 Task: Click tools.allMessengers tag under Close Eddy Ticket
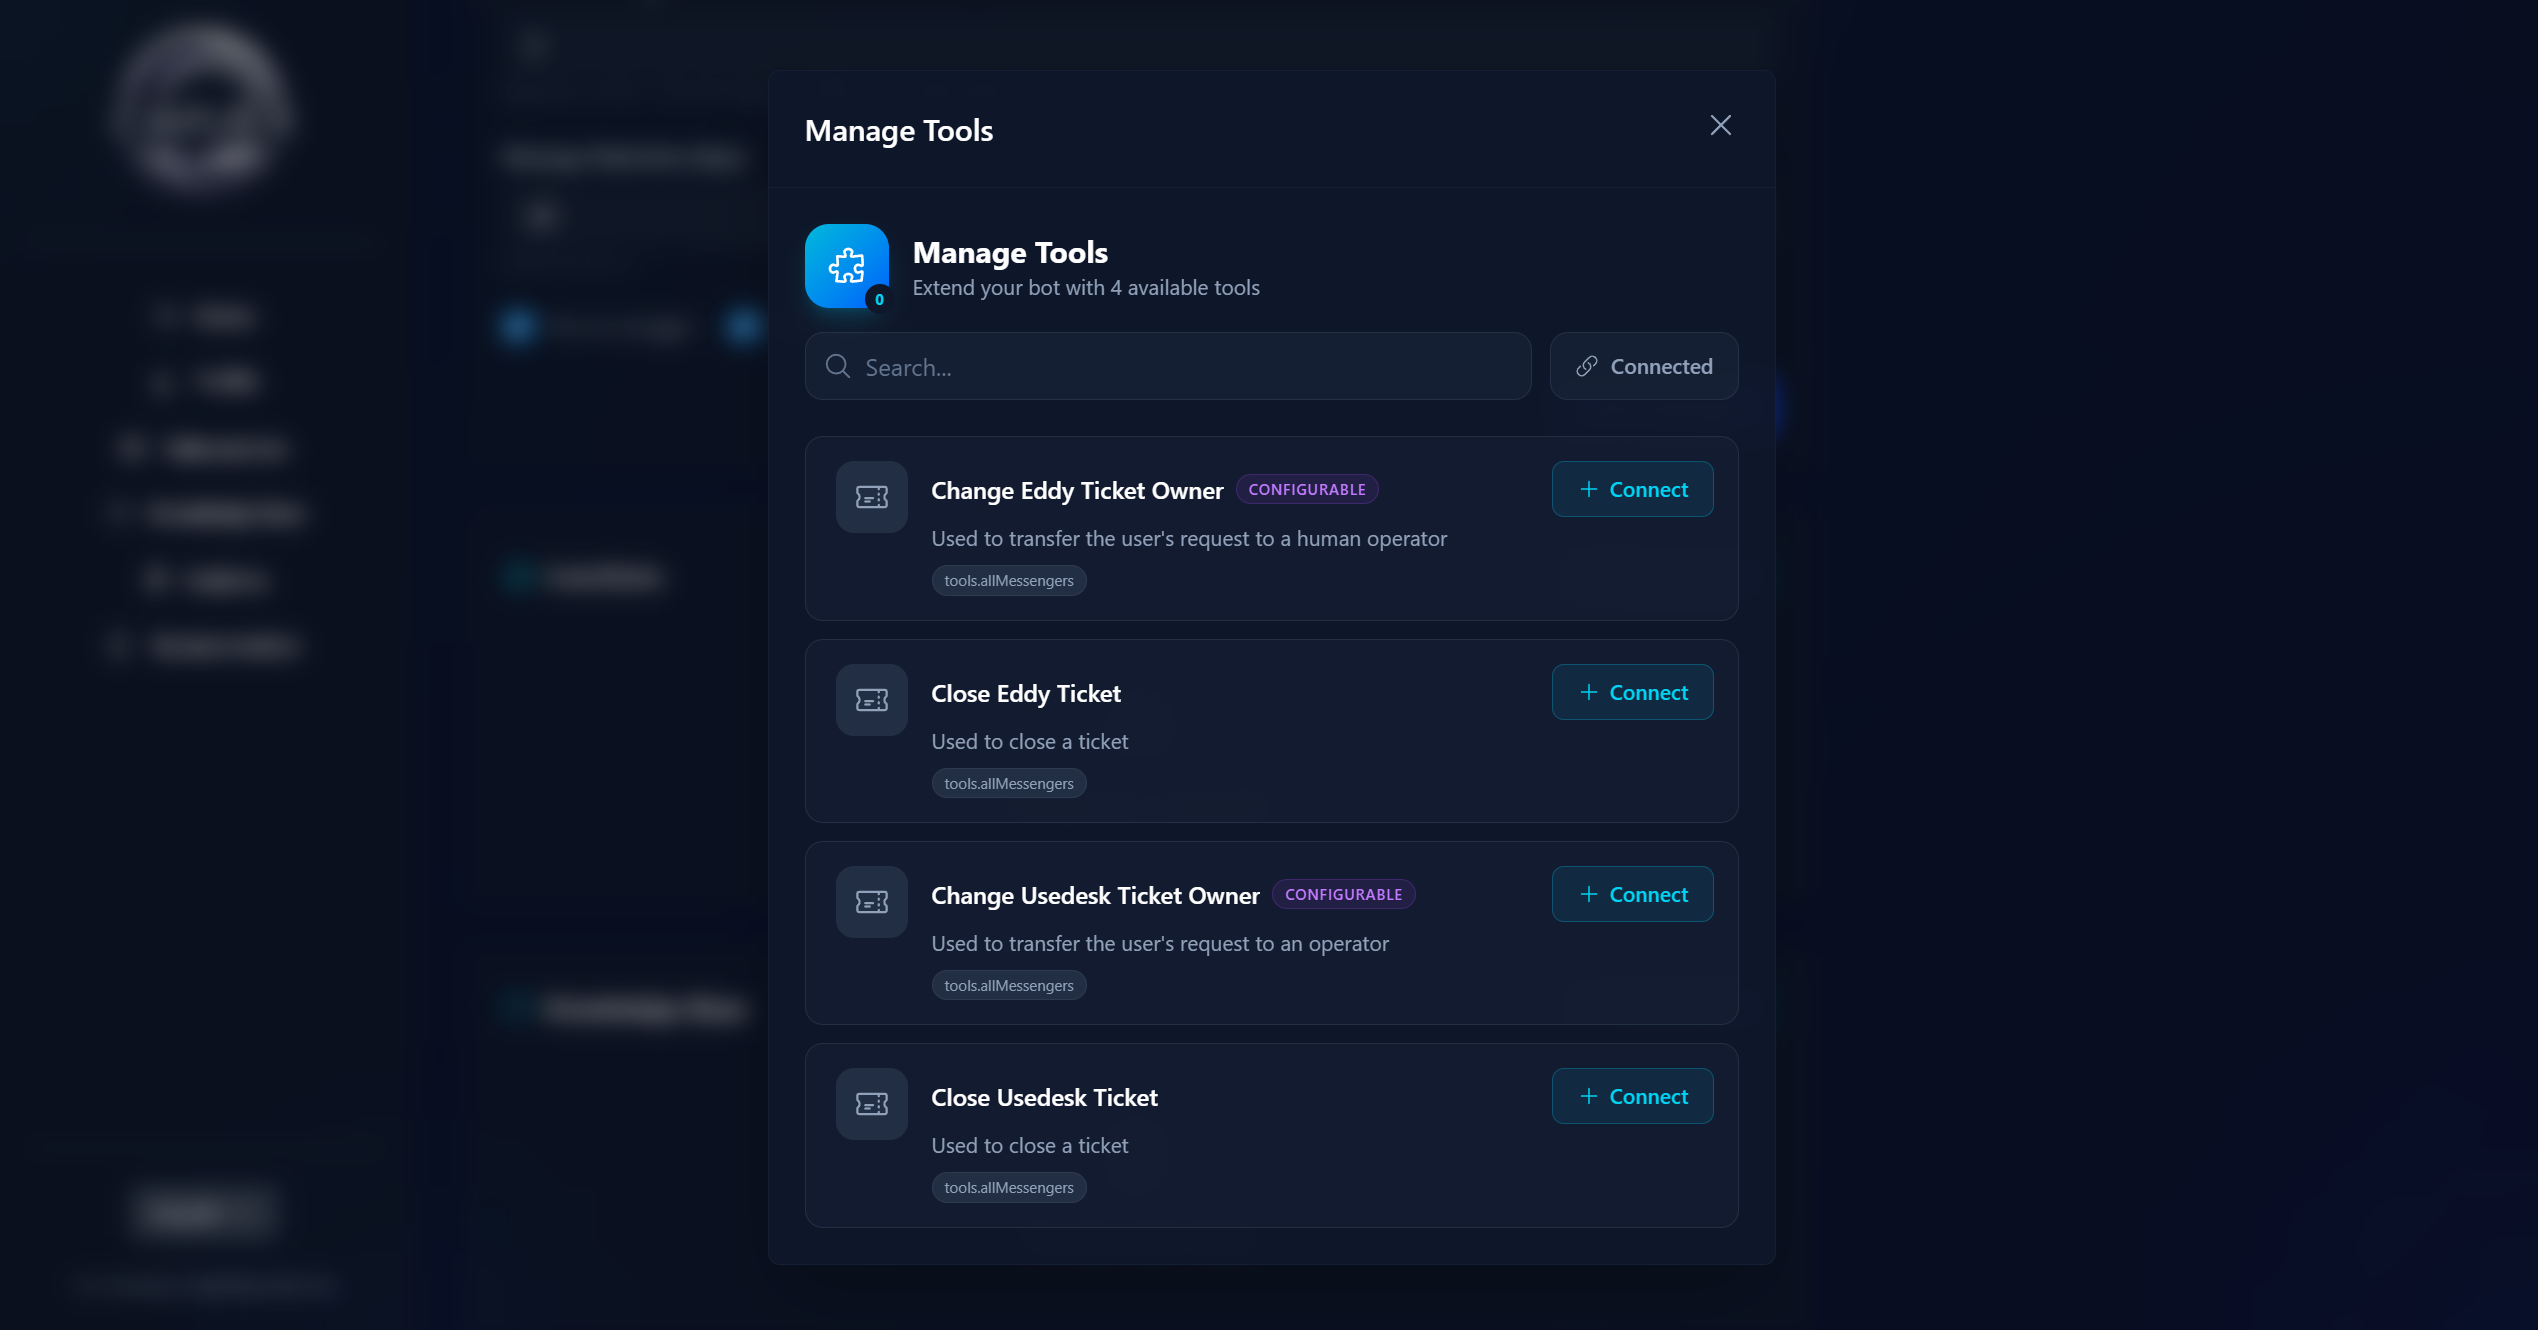tap(1008, 784)
